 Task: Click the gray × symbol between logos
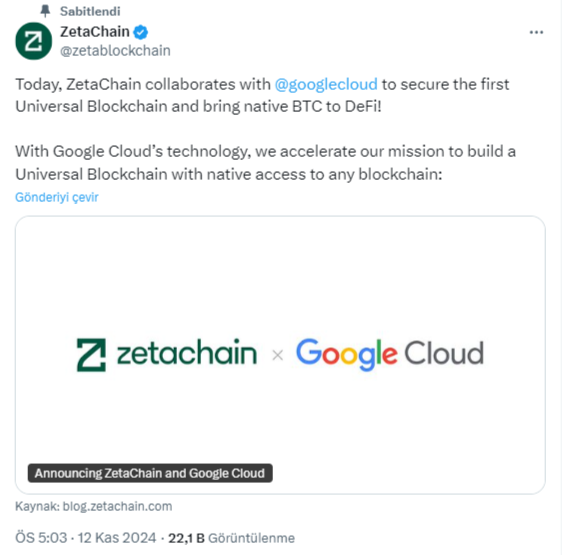pyautogui.click(x=277, y=355)
